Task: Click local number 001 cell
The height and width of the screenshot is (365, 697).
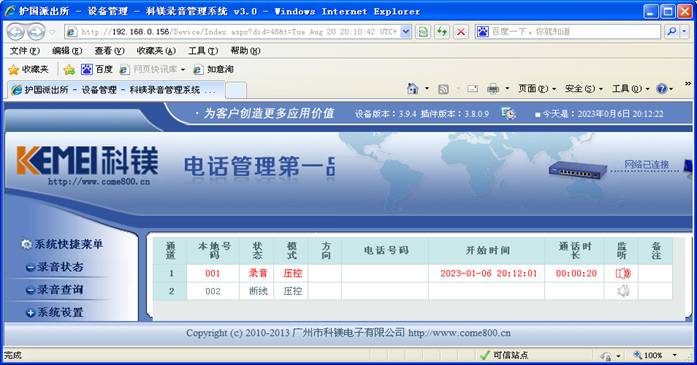Action: (213, 273)
